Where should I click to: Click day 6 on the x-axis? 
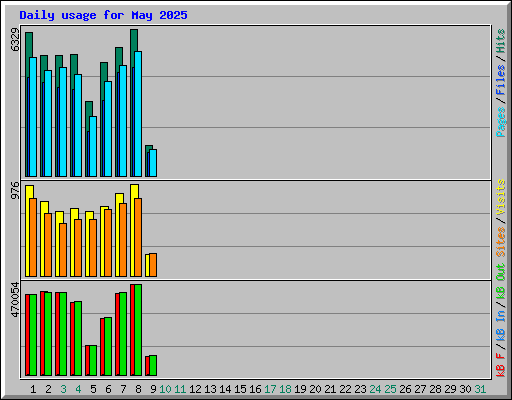108,389
